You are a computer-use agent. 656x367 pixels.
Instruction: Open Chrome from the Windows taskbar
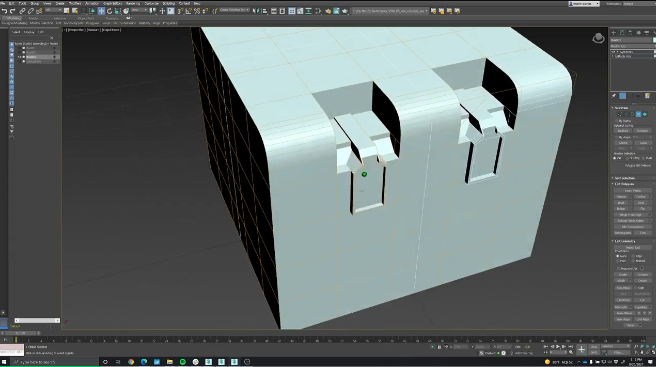[131, 362]
